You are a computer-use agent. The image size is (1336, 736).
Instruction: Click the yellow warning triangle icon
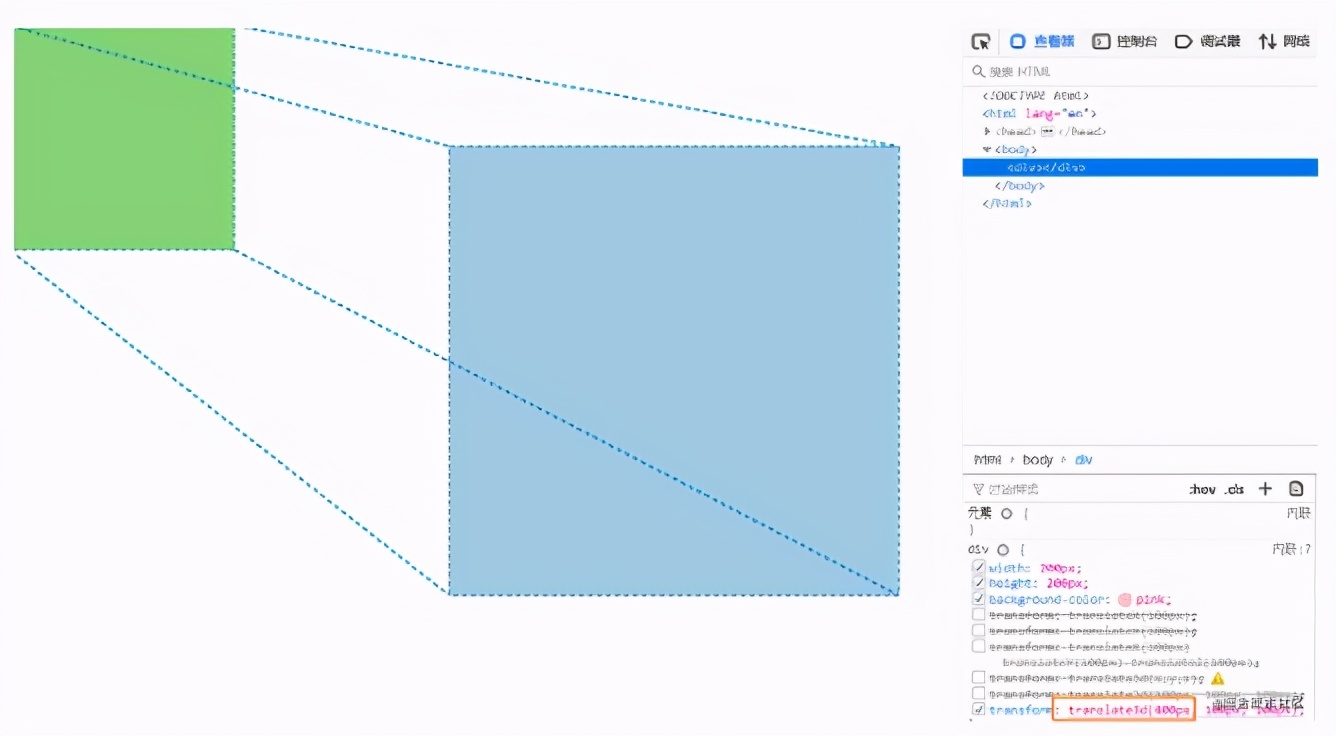[x=1217, y=678]
